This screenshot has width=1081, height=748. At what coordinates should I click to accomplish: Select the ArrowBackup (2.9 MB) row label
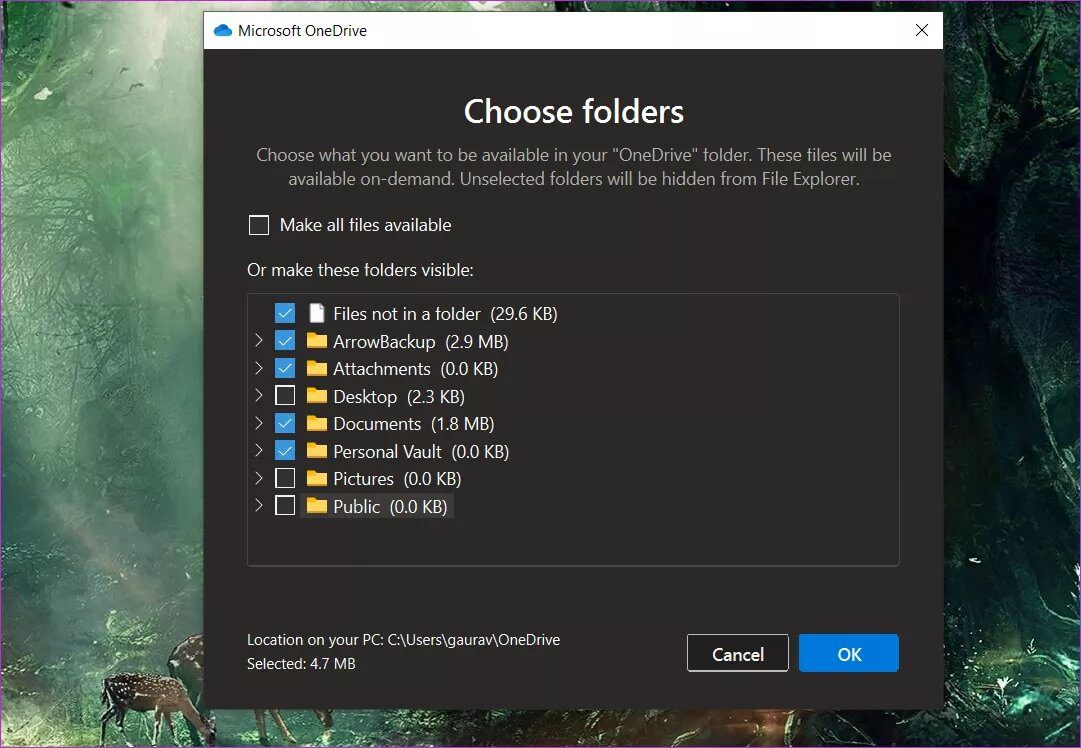coord(421,341)
